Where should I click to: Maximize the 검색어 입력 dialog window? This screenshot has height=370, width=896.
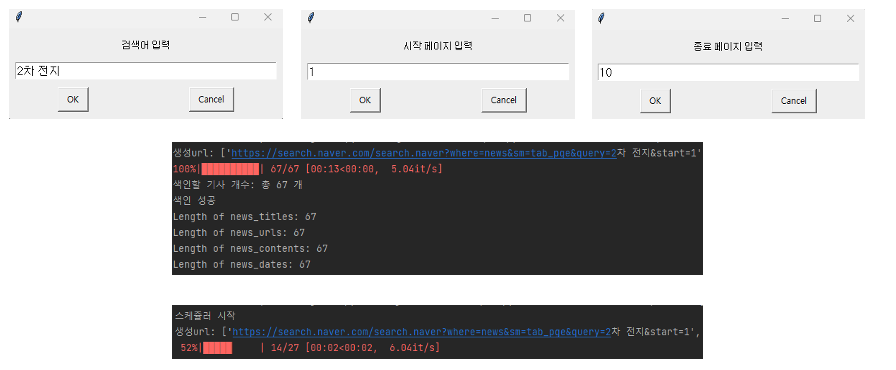tap(235, 17)
